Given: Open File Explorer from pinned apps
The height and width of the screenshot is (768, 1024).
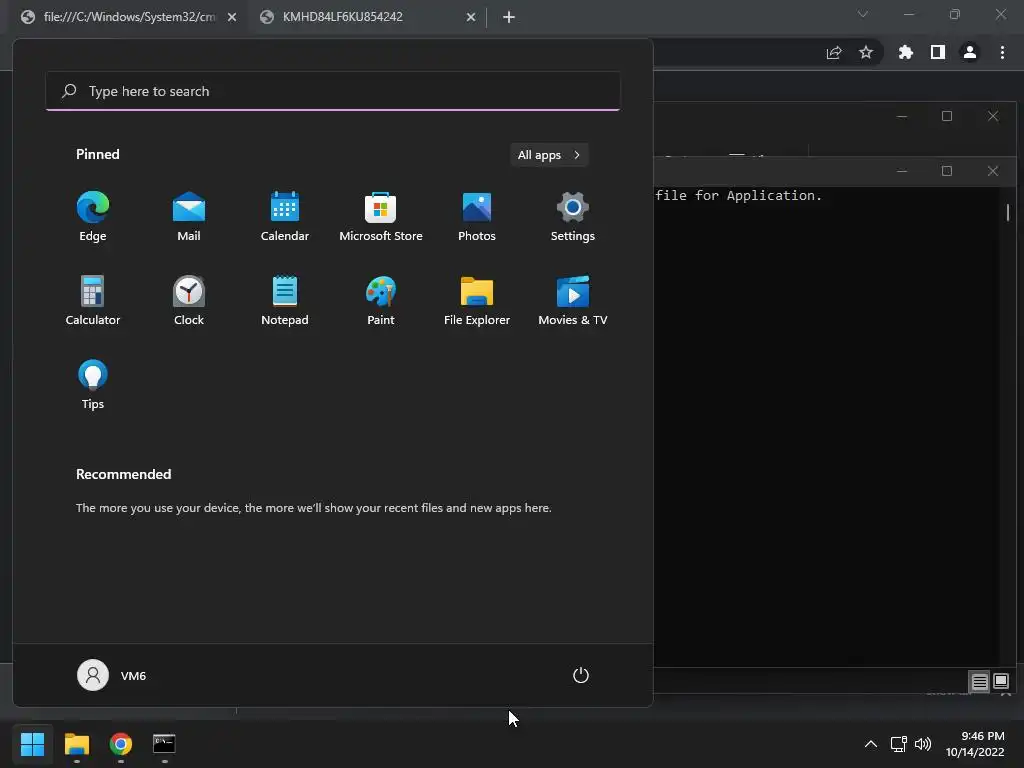Looking at the screenshot, I should point(477,300).
